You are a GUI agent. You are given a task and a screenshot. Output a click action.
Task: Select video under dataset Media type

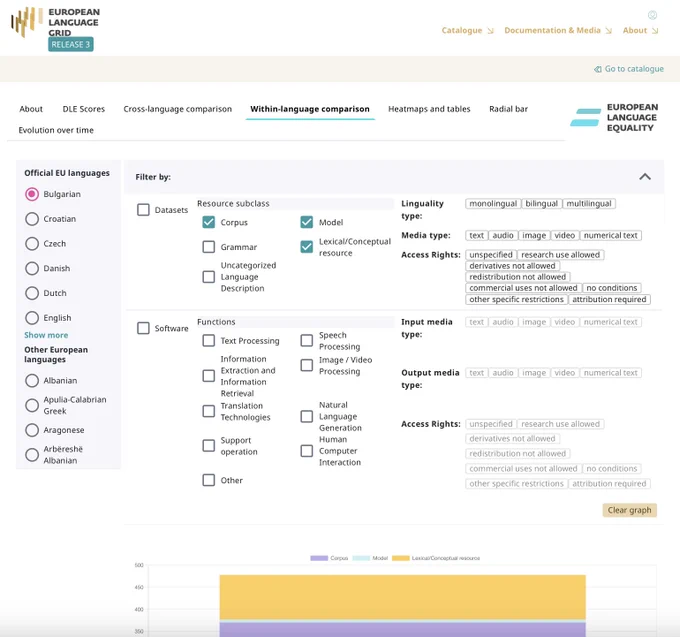tap(564, 235)
